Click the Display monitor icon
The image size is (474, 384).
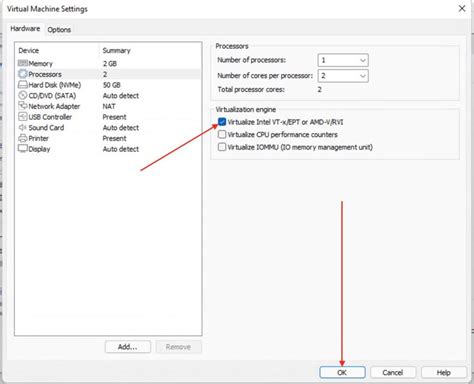coord(23,148)
